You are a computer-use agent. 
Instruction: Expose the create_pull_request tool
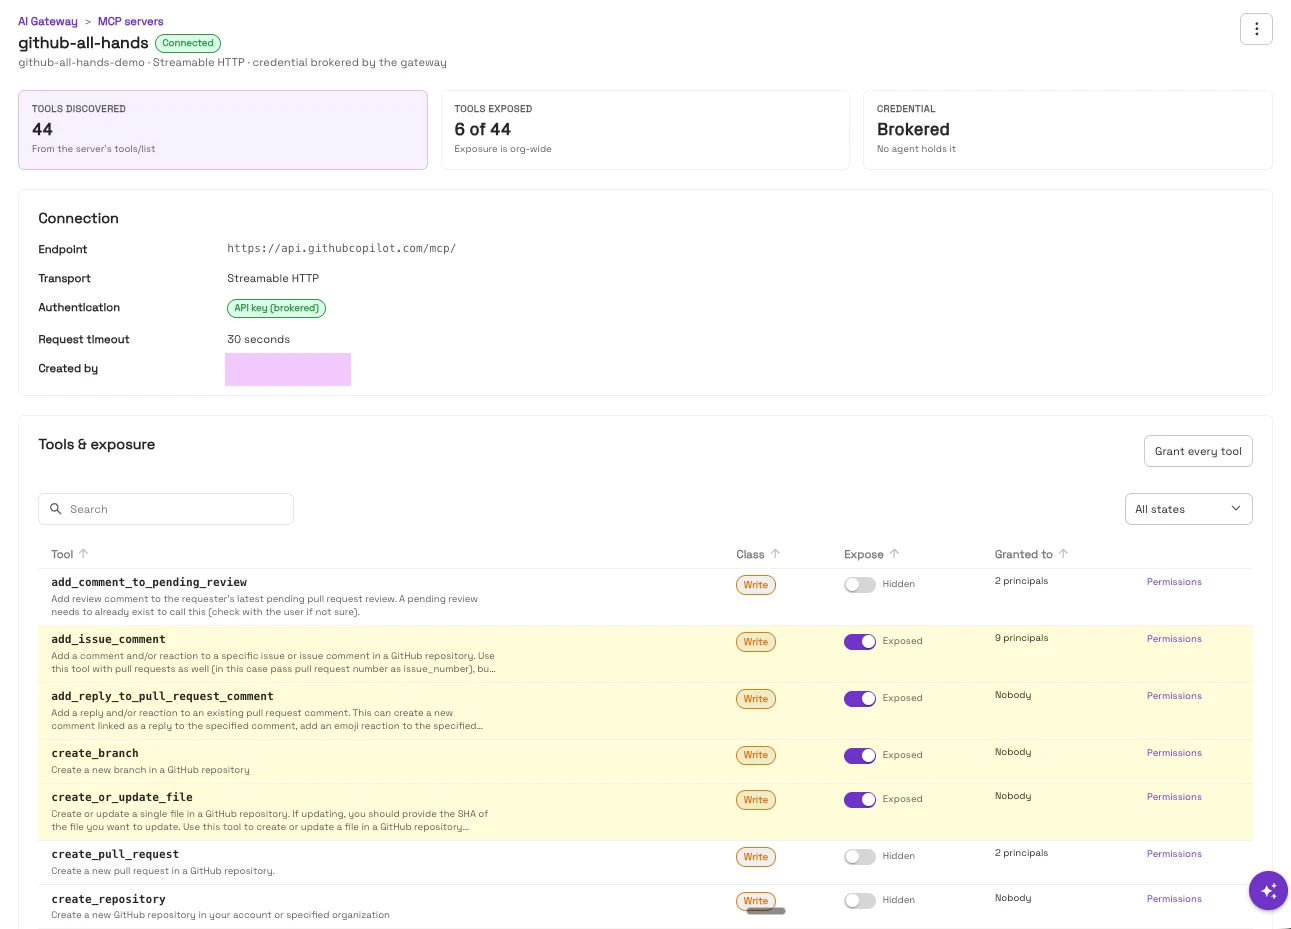[x=860, y=857]
